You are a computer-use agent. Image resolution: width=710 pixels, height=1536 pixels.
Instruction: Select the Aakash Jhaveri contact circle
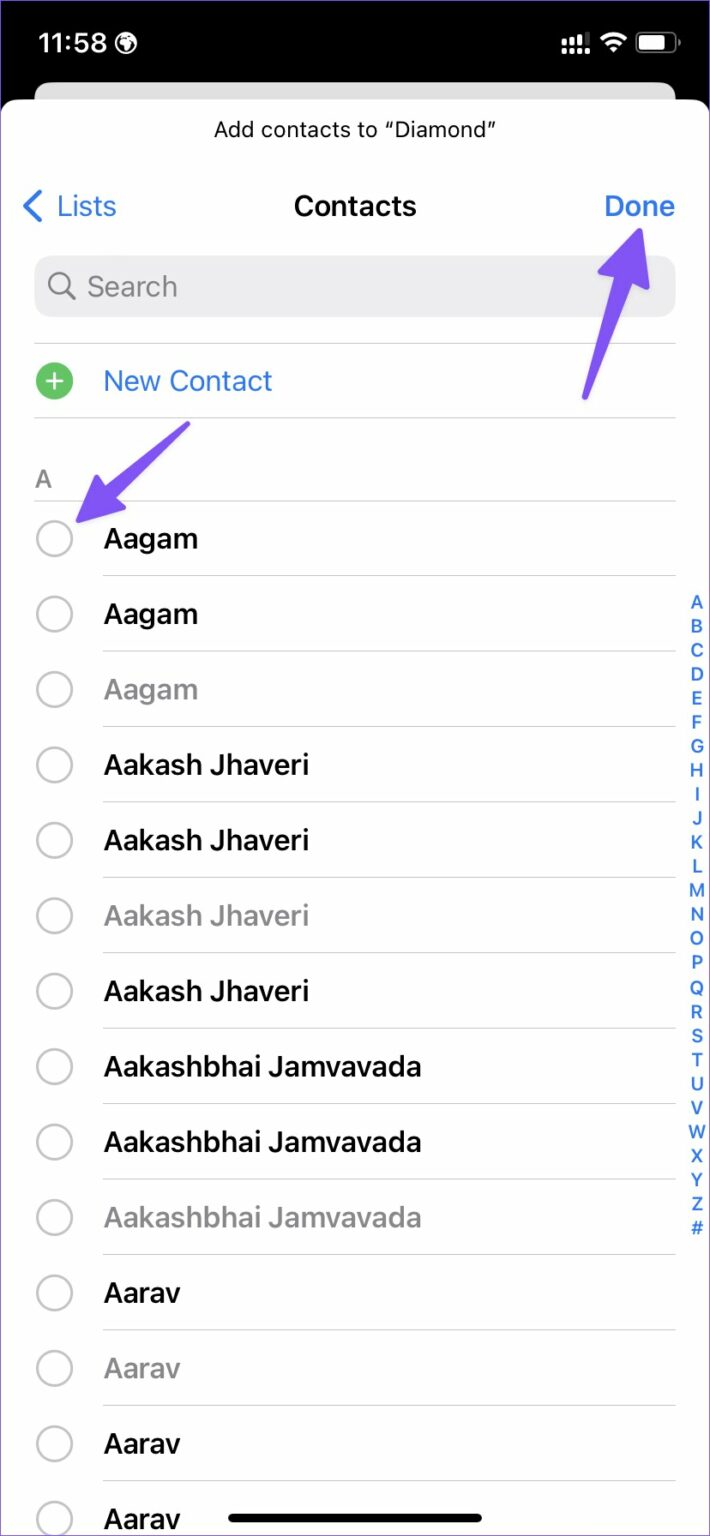(55, 765)
